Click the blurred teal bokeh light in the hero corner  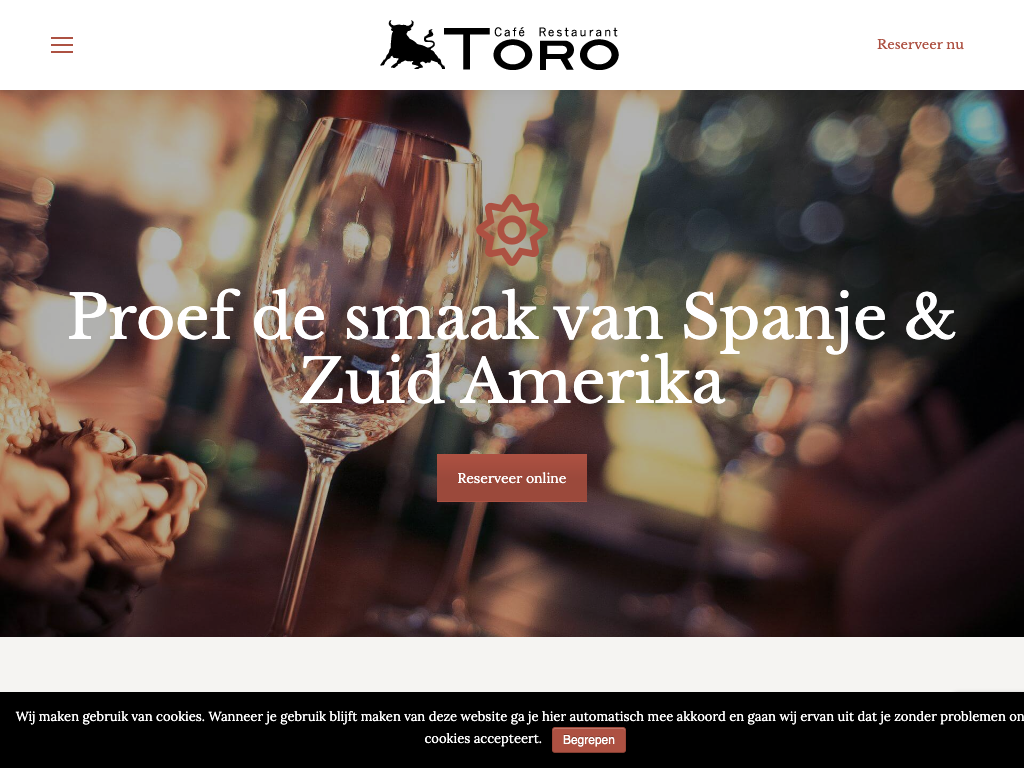point(978,121)
